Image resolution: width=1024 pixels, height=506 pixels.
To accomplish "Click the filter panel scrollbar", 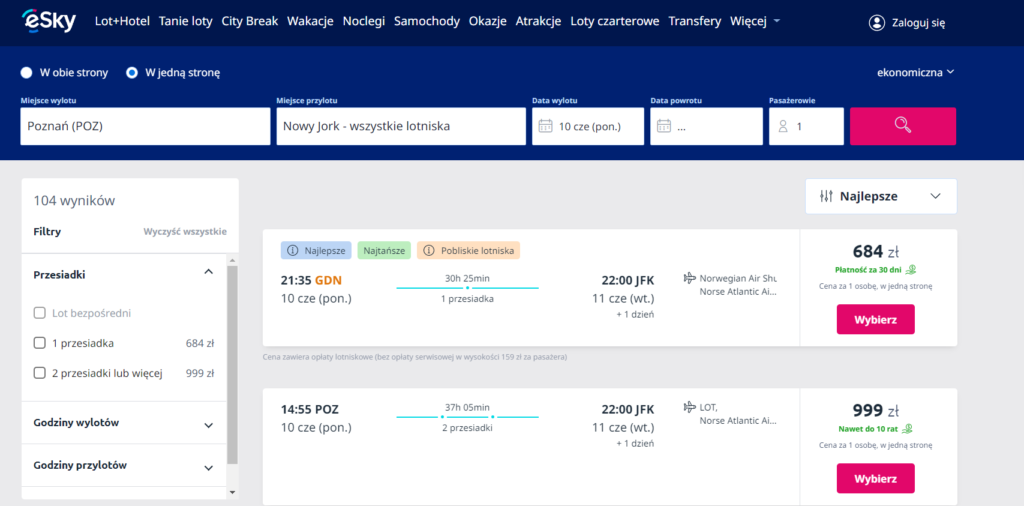I will pos(232,360).
